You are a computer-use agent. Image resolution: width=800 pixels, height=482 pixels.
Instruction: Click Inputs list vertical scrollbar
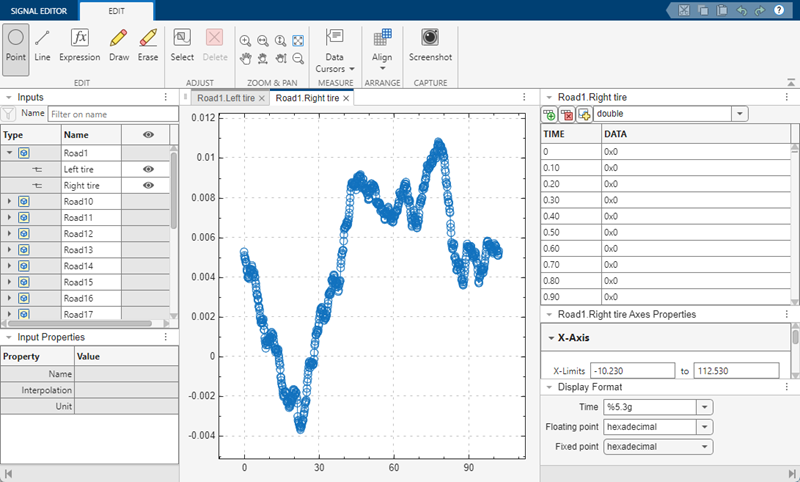pos(173,190)
